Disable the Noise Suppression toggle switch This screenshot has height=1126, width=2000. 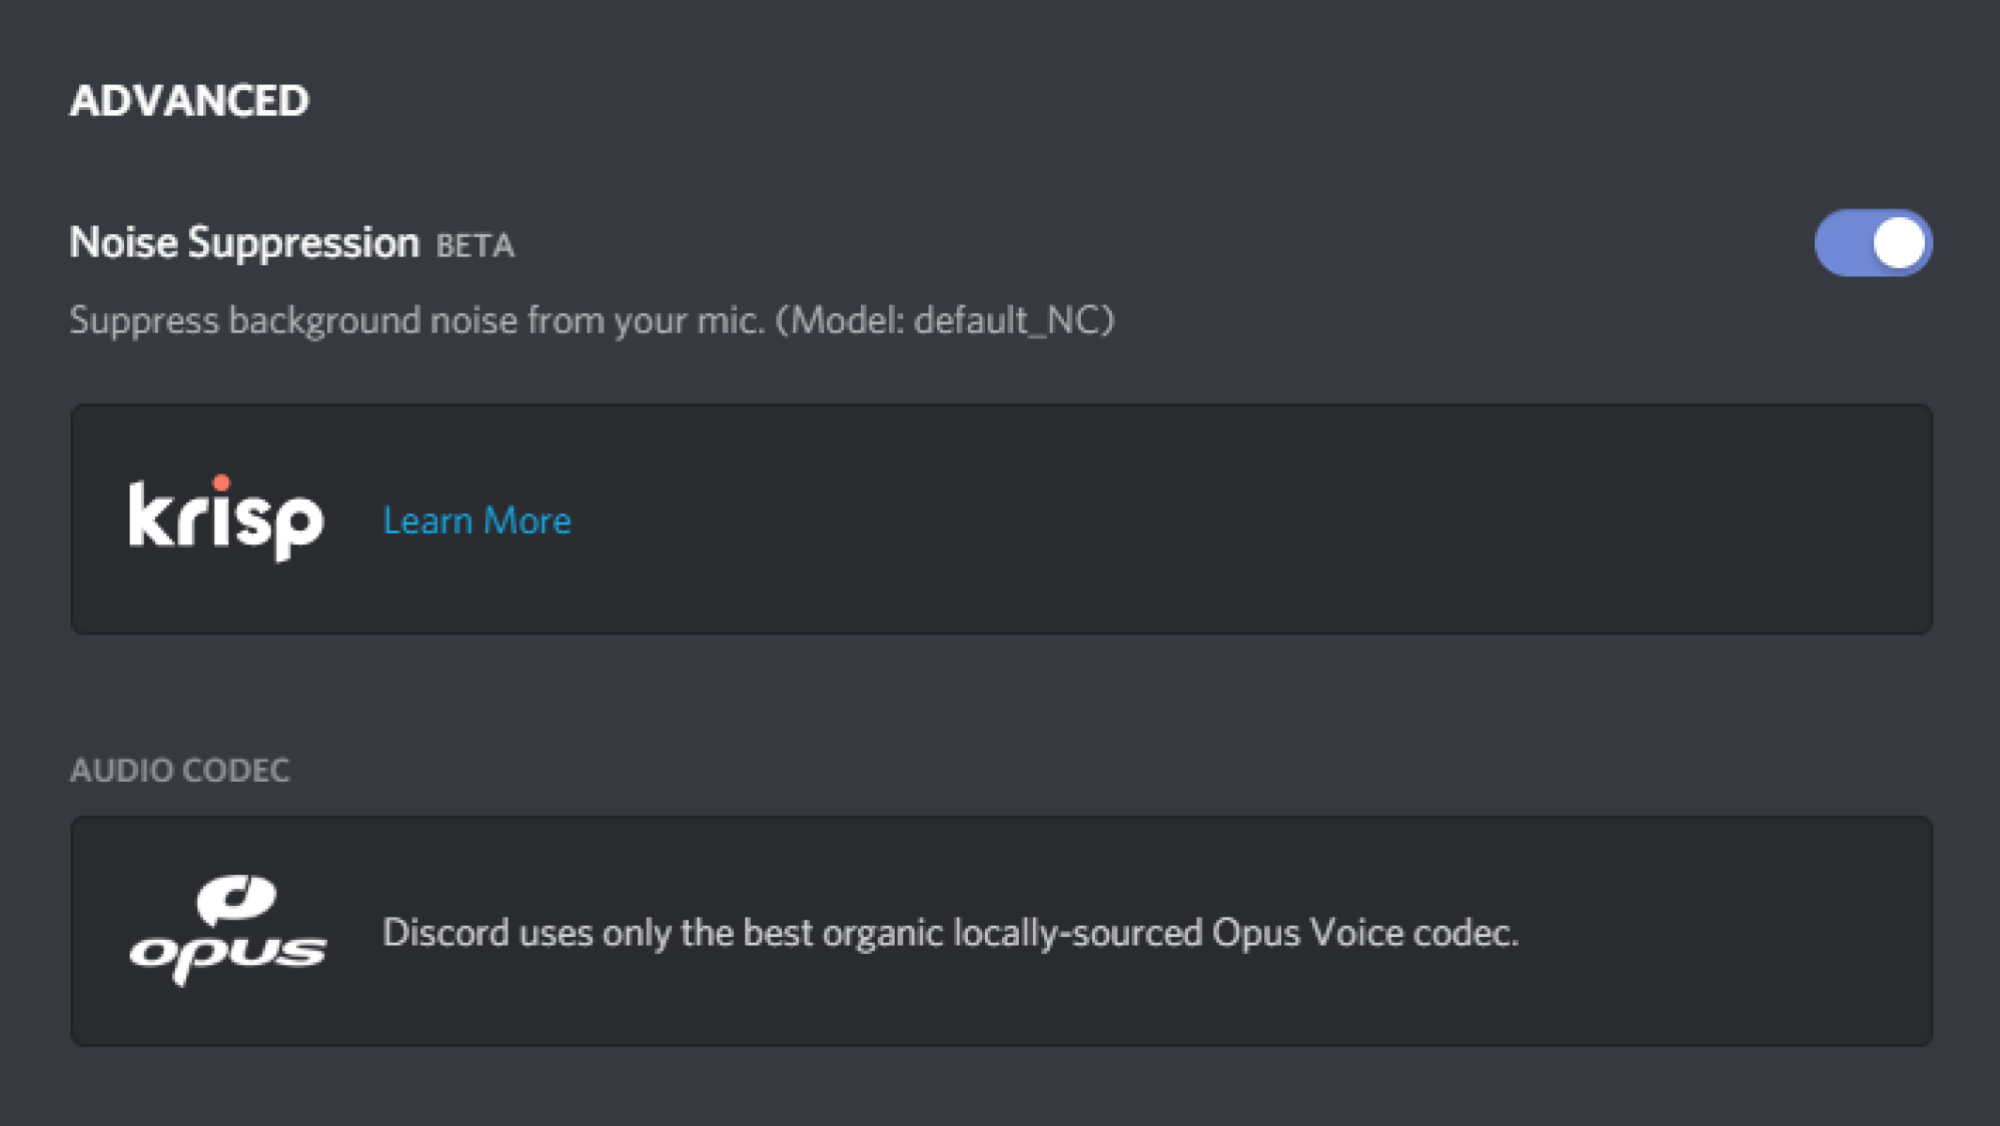click(1873, 243)
